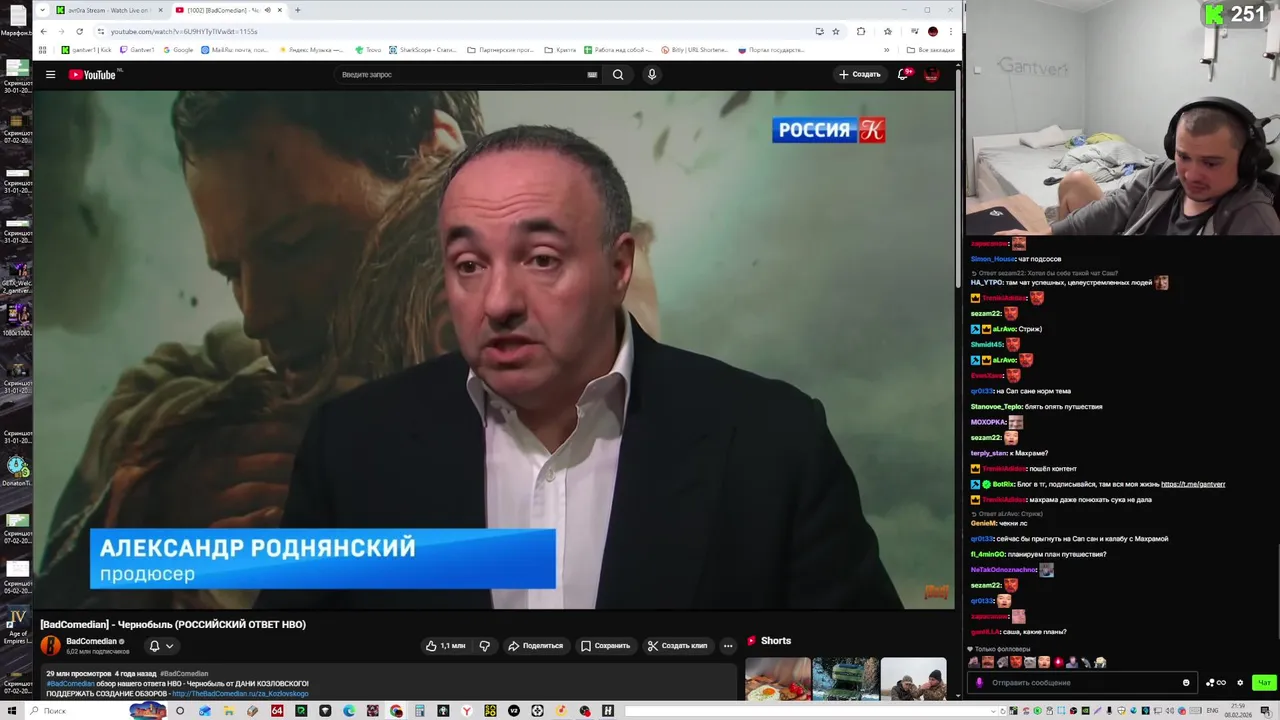Screen dimensions: 1280x720
Task: Open Chrome three-dot menu
Action: 951,31
